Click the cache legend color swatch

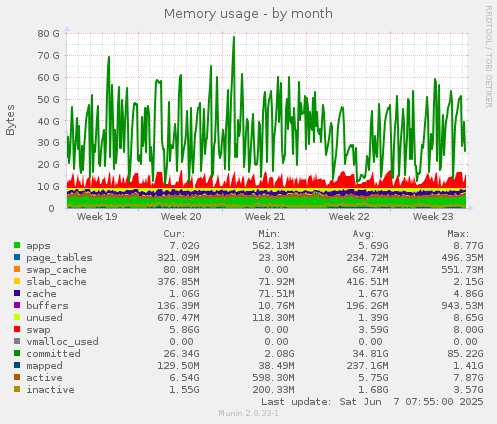[17, 293]
